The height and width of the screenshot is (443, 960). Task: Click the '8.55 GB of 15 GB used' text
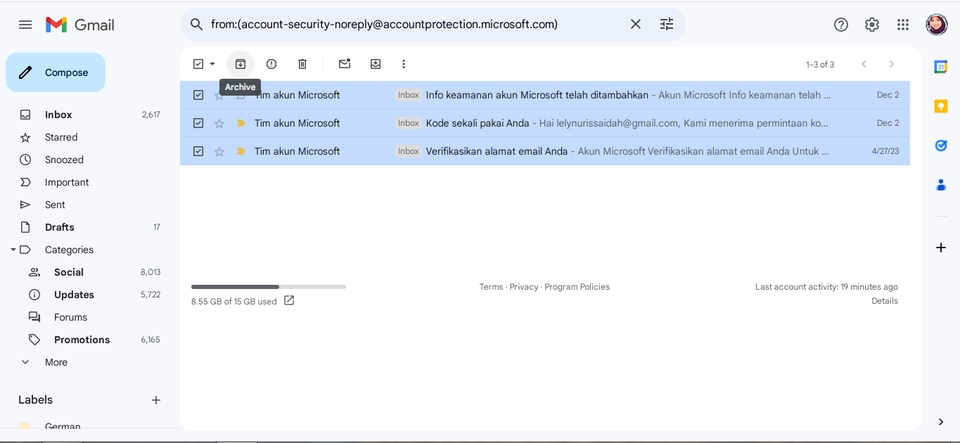[234, 301]
